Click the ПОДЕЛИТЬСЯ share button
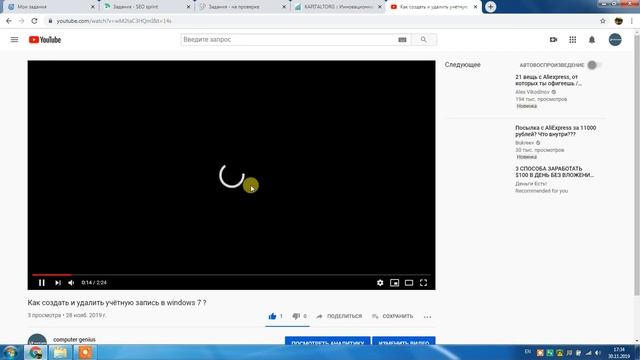This screenshot has width=640, height=360. [x=339, y=316]
